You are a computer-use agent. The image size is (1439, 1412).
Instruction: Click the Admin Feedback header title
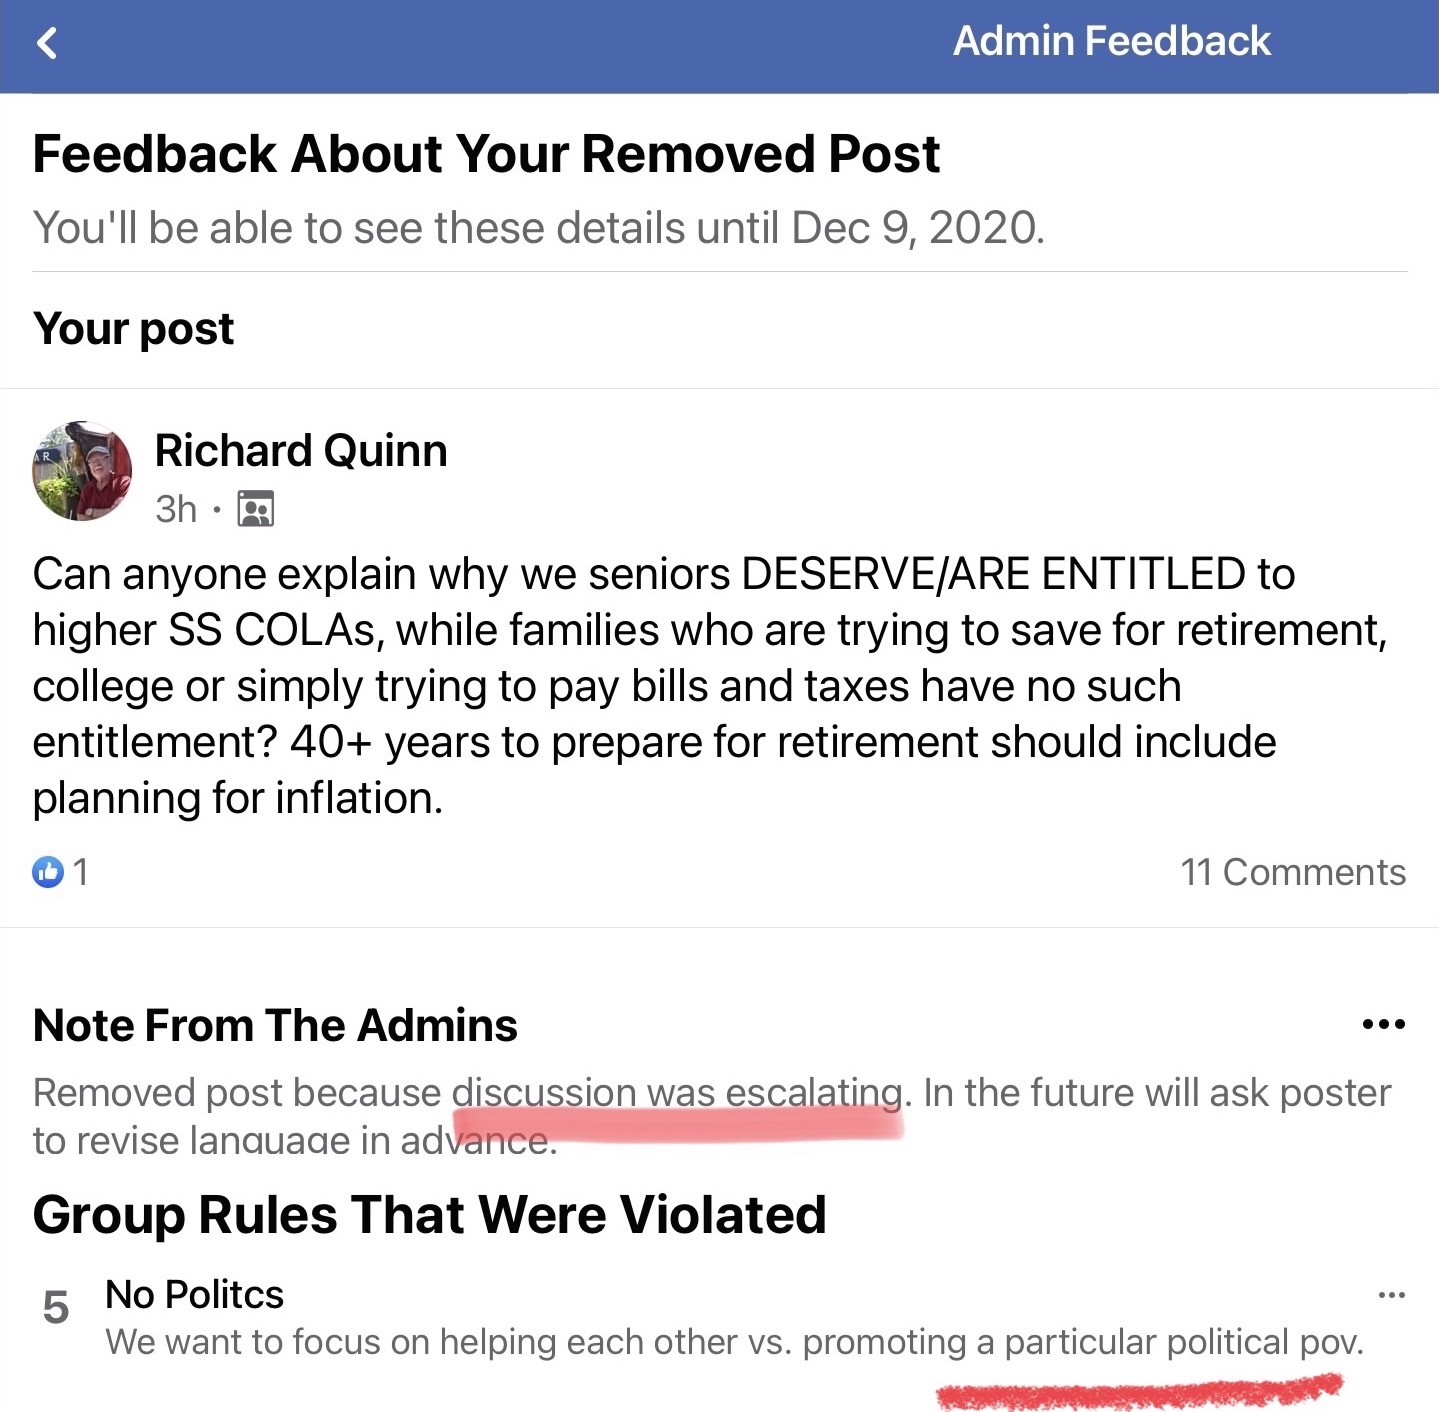tap(1111, 42)
